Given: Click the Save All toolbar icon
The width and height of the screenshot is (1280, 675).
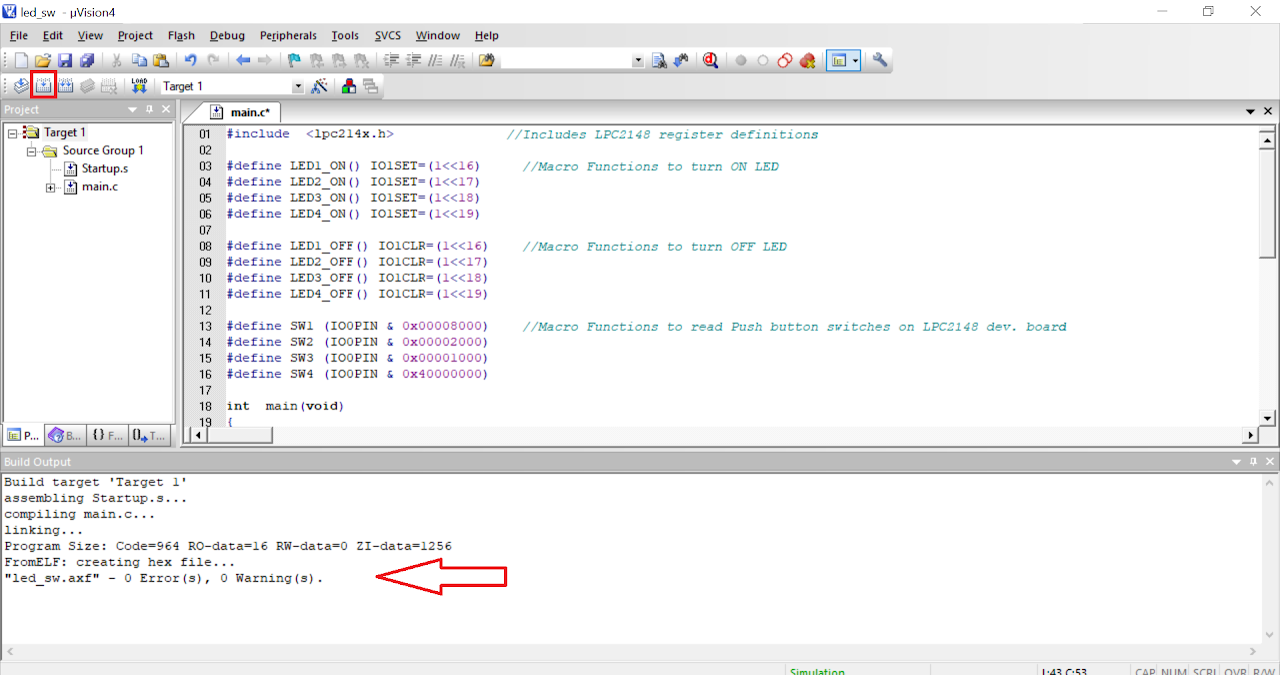Looking at the screenshot, I should [87, 60].
